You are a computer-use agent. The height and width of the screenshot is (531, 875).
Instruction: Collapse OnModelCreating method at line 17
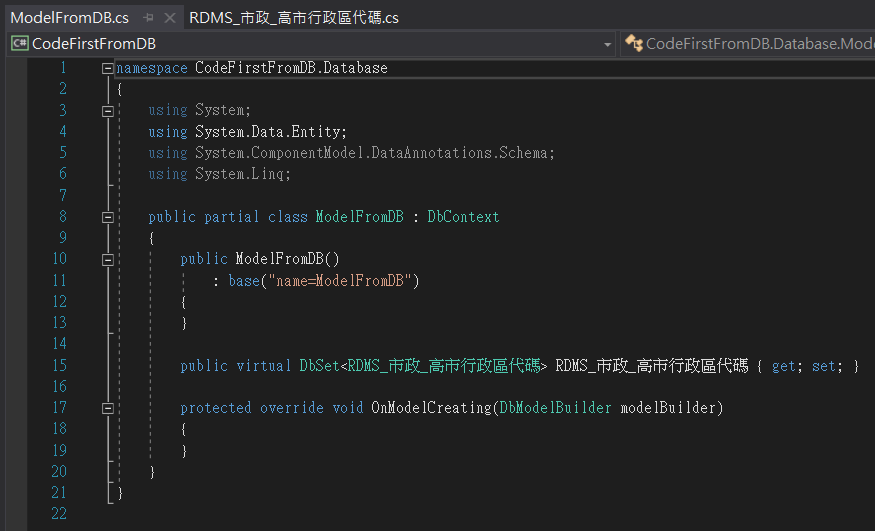pos(108,408)
